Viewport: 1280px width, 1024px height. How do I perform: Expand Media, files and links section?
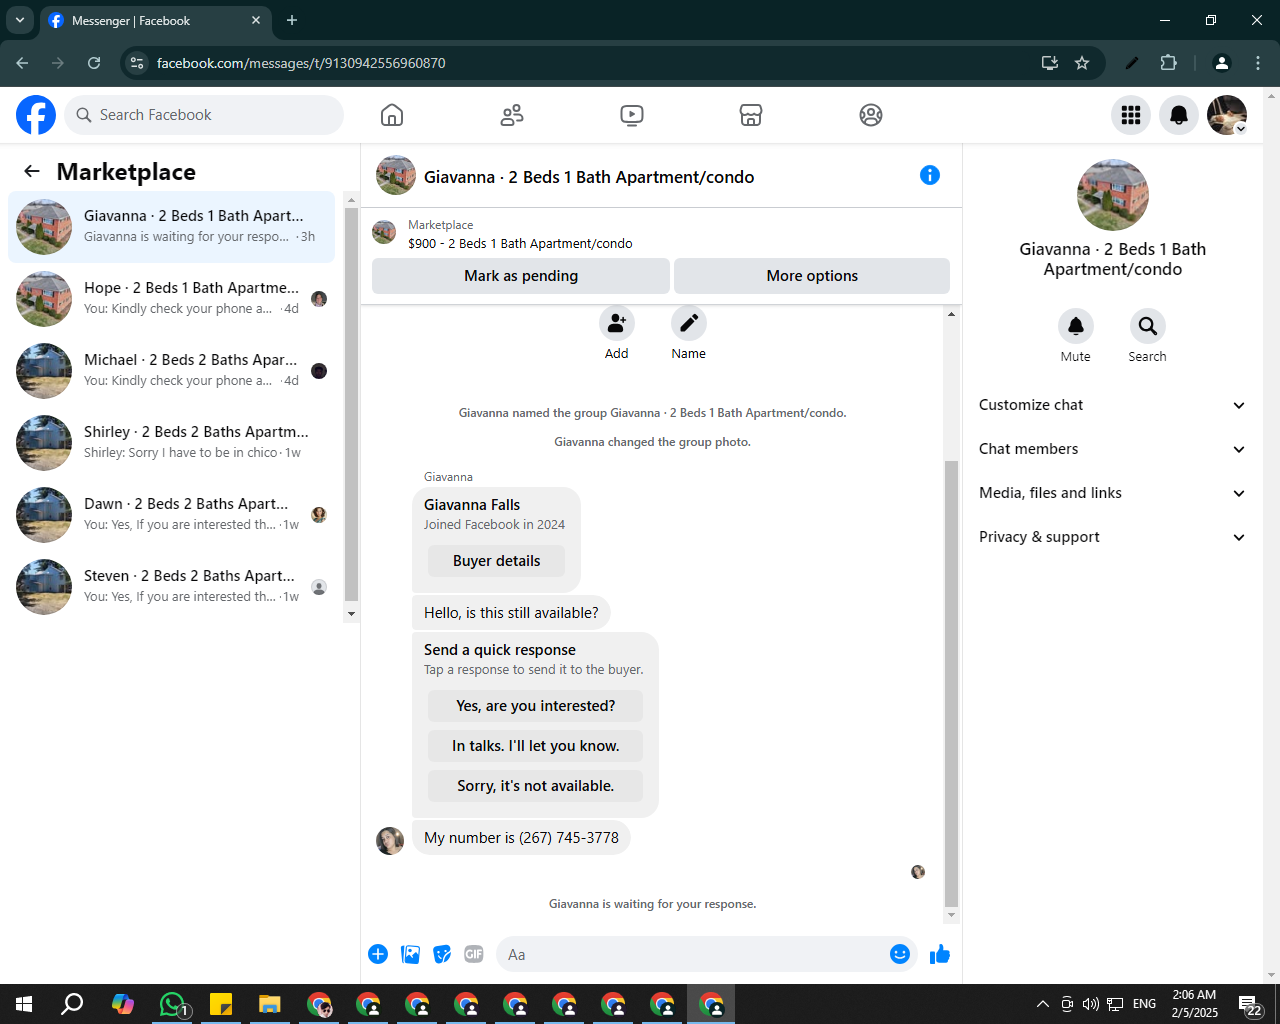(1113, 493)
